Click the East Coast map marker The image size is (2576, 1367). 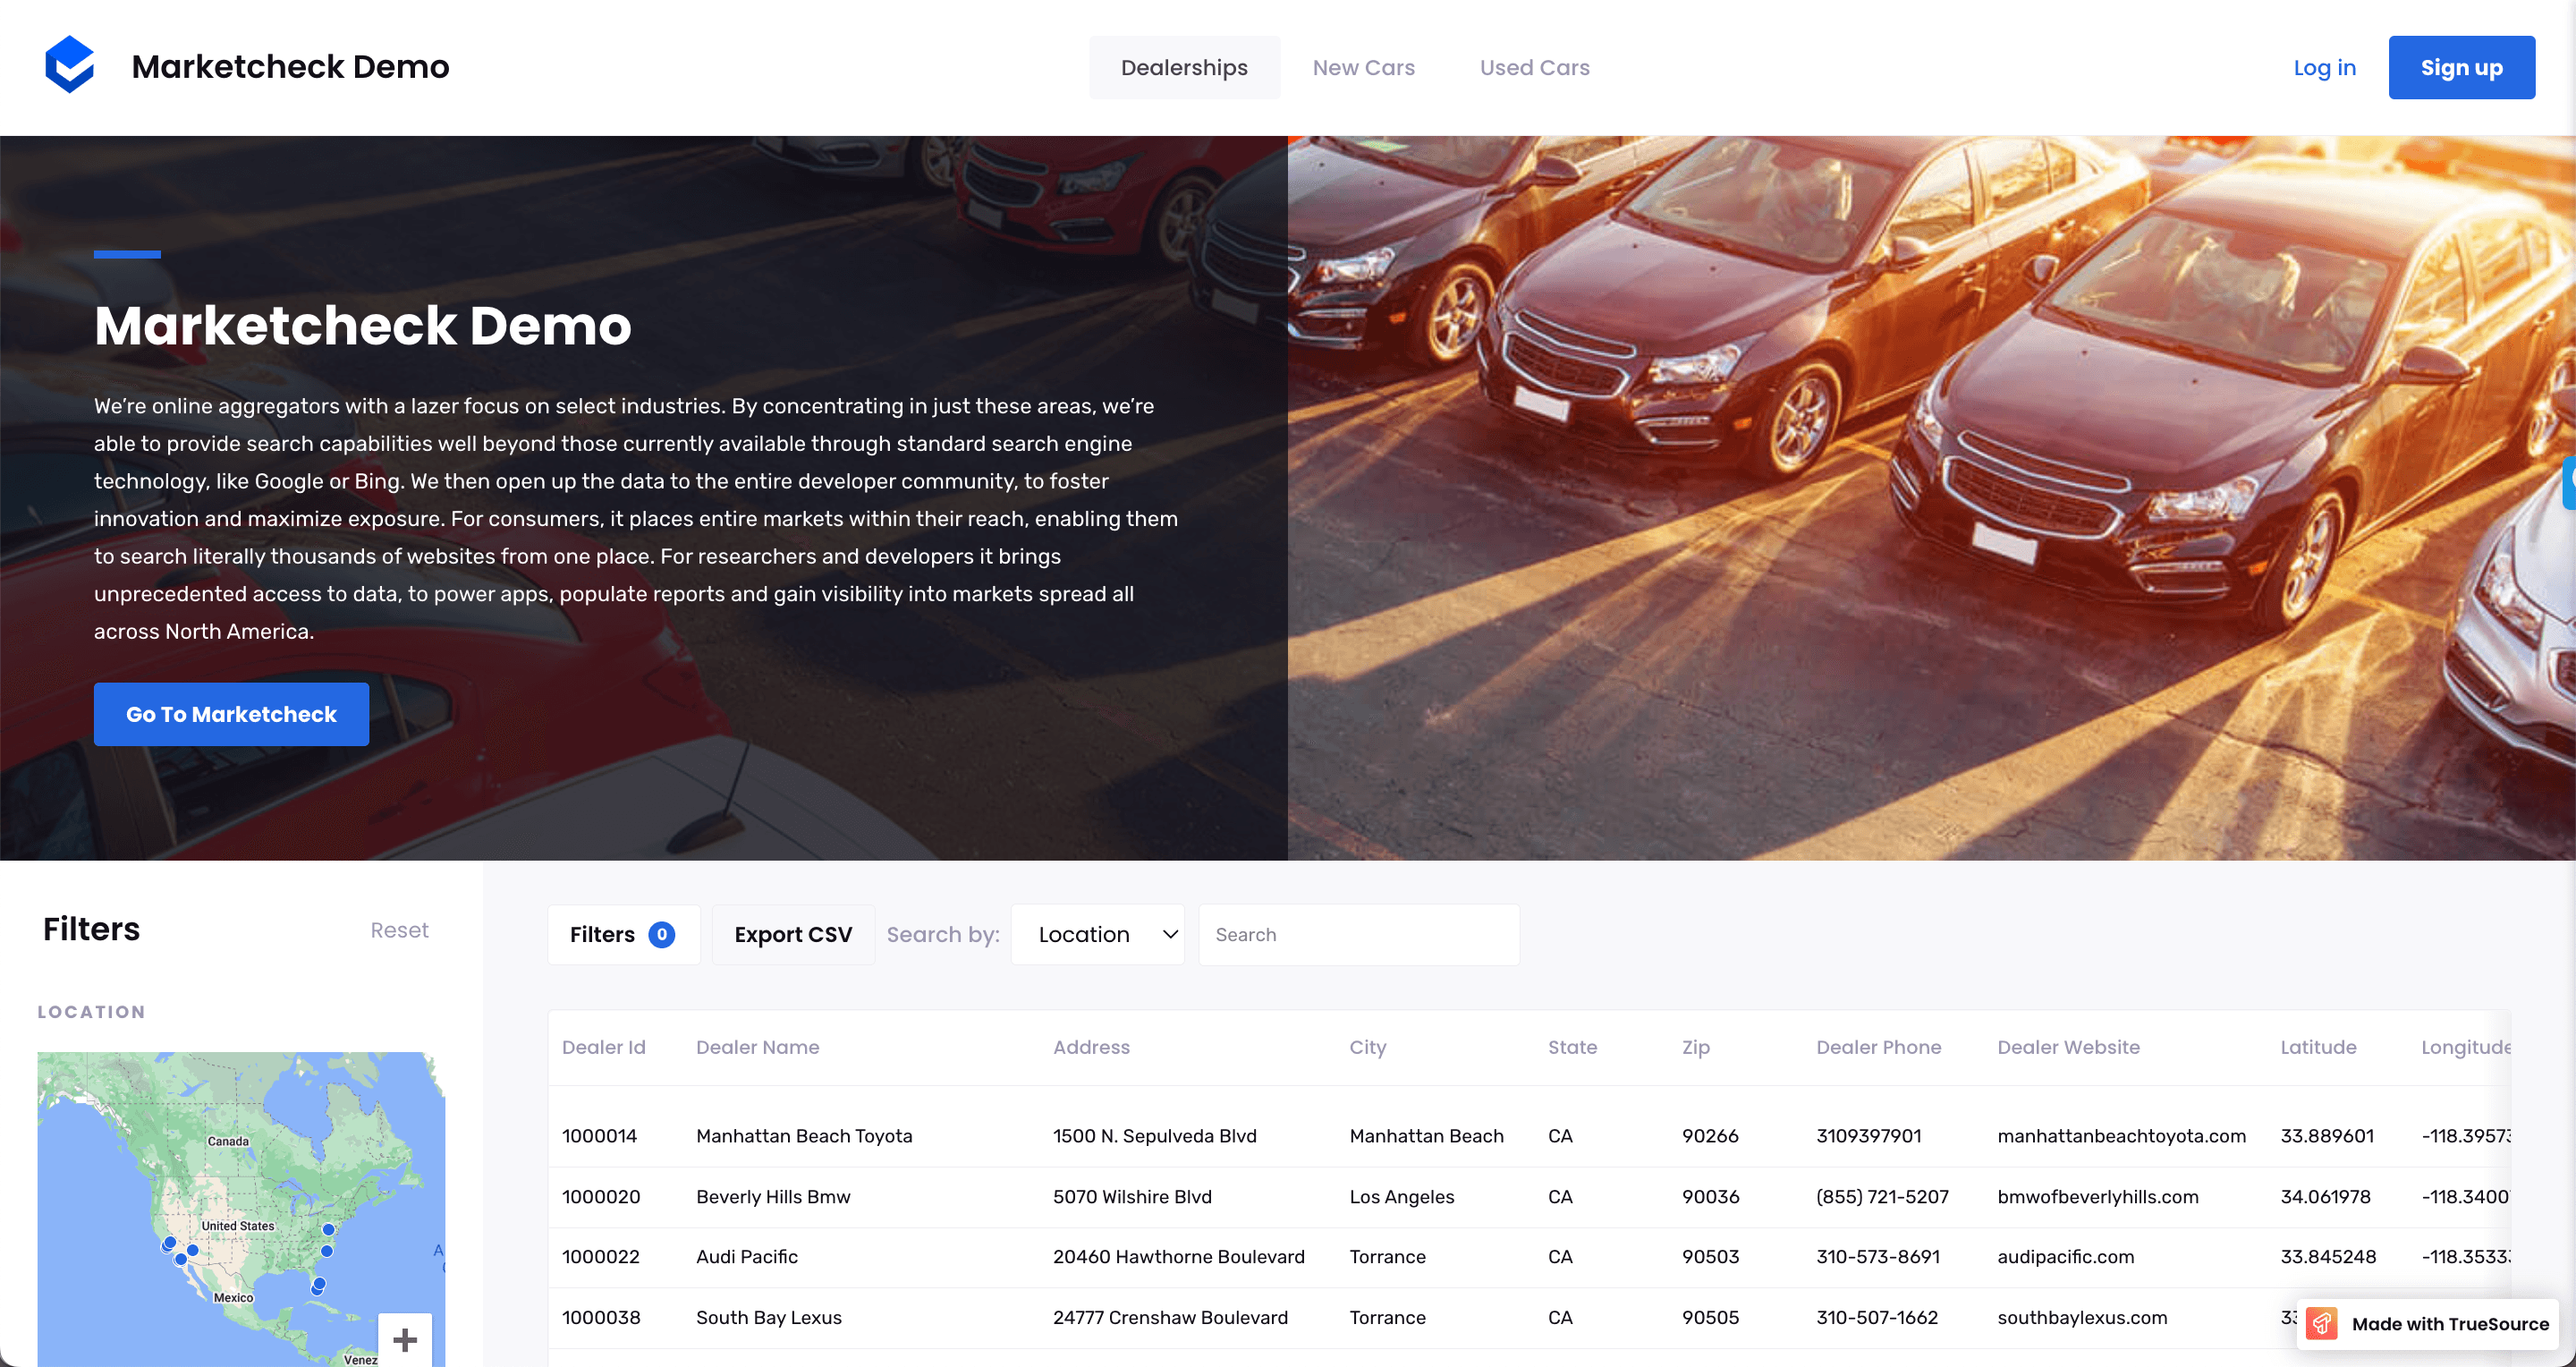click(x=328, y=1229)
